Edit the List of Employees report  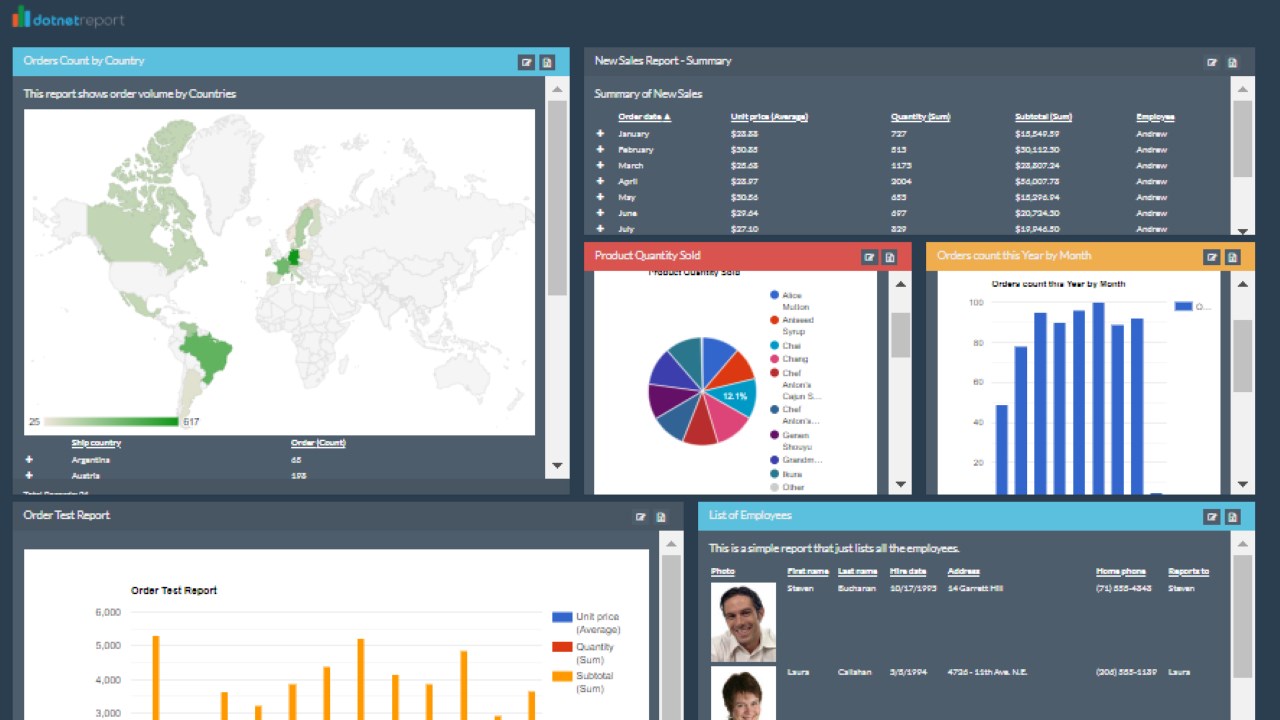[1212, 517]
